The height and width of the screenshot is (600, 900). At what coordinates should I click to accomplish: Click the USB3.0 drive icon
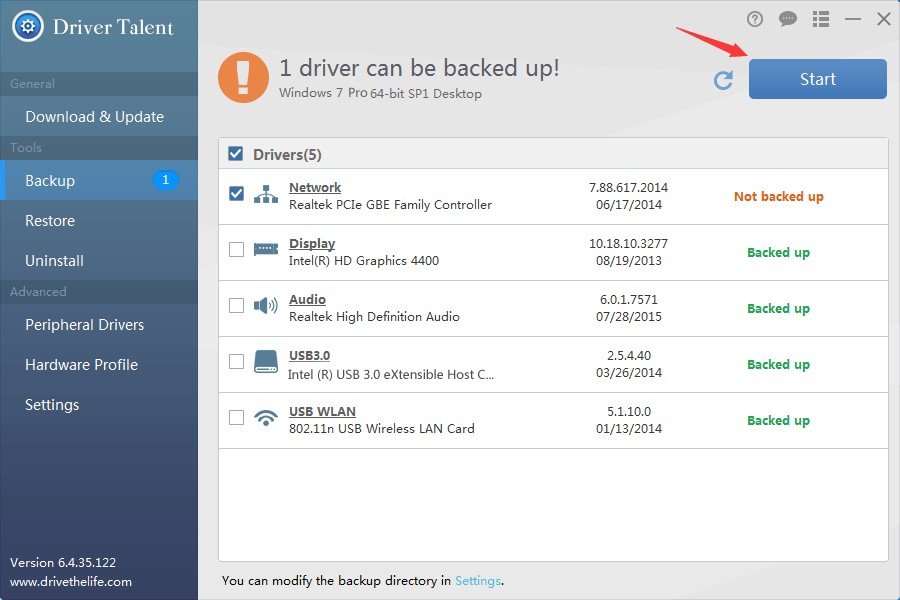click(x=266, y=362)
